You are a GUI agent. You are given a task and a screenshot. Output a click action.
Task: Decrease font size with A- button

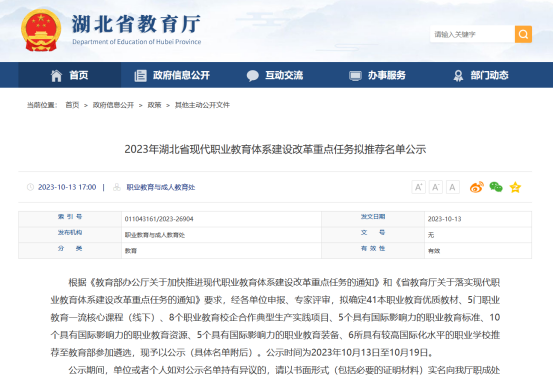[436, 187]
